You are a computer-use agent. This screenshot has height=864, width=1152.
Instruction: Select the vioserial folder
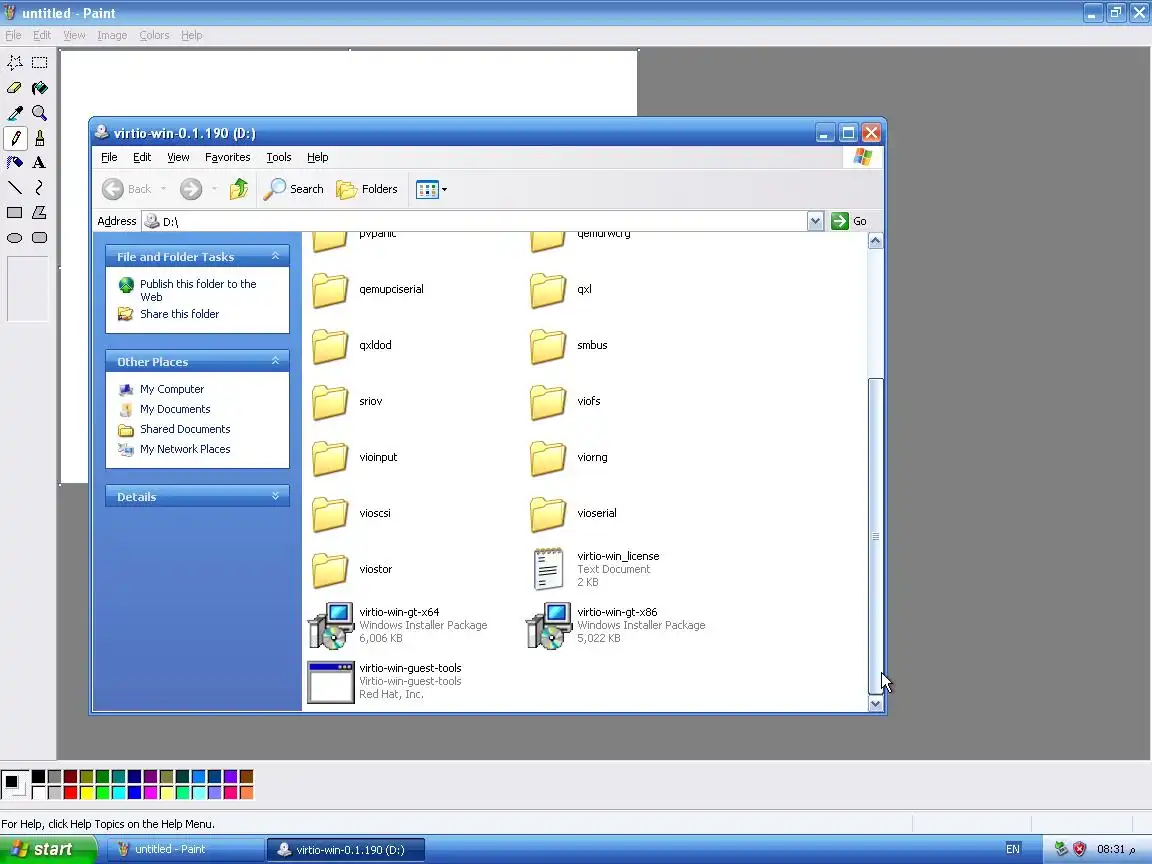click(x=572, y=513)
